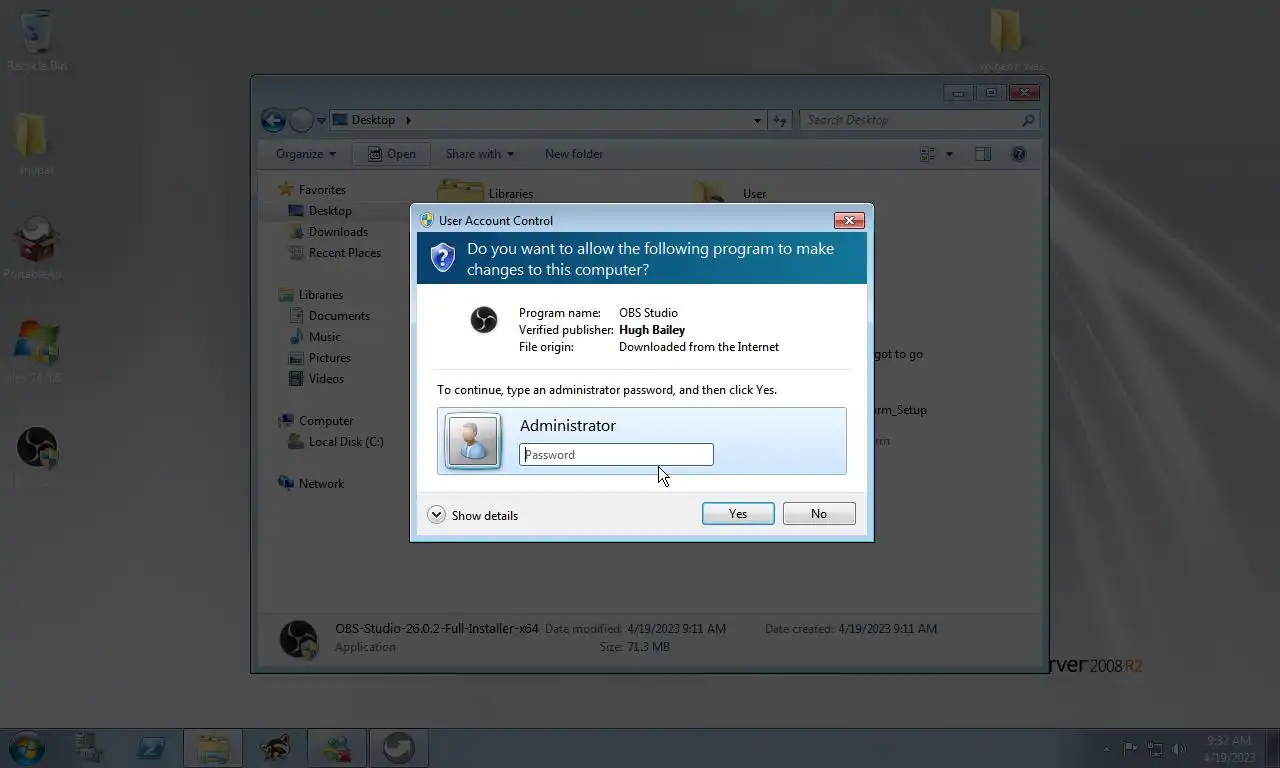Screen dimensions: 1280x768
Task: Click taskbar icon left of OBS button
Action: click(337, 748)
